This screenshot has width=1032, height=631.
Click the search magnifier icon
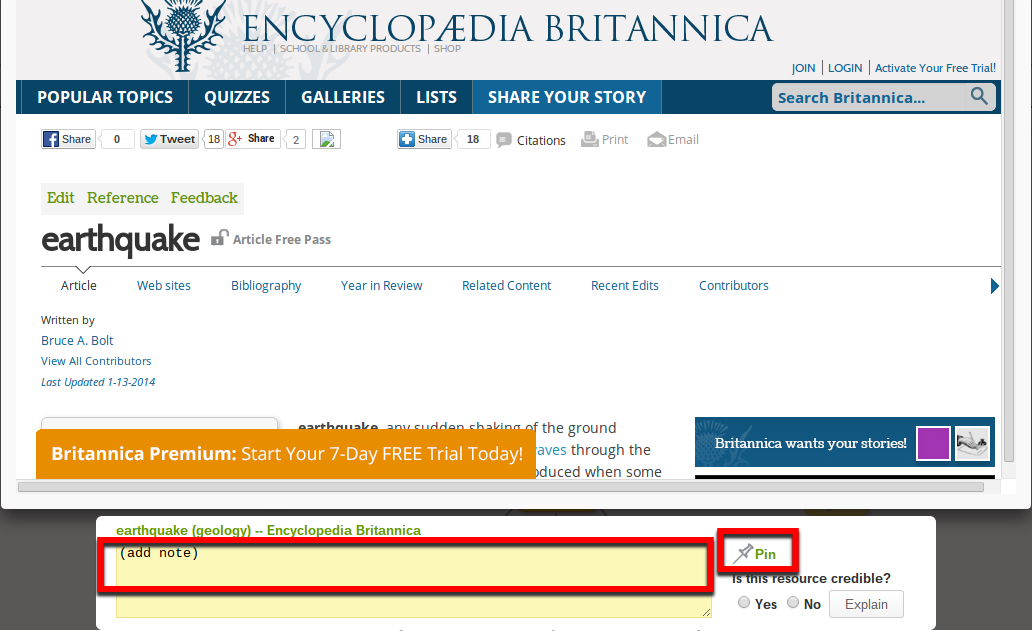979,97
